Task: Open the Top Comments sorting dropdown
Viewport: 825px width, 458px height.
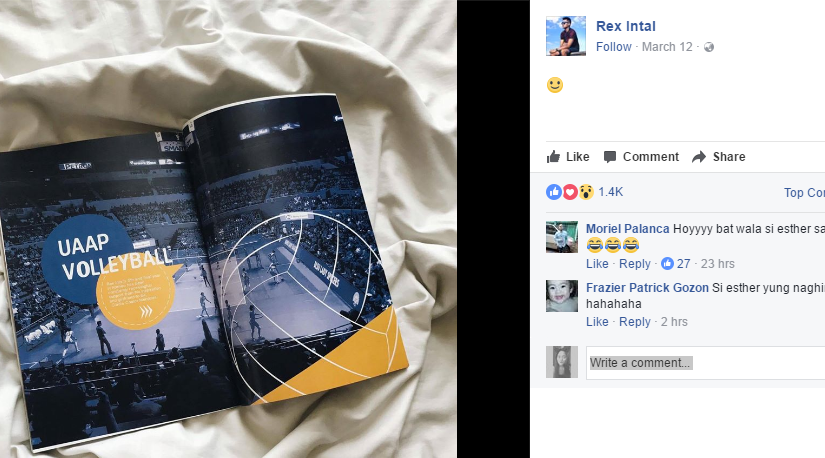Action: (x=804, y=193)
